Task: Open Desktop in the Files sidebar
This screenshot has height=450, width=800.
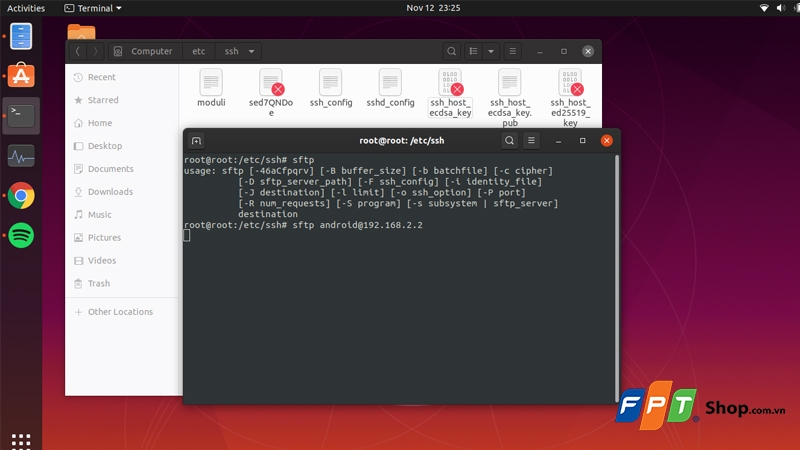Action: click(122, 146)
